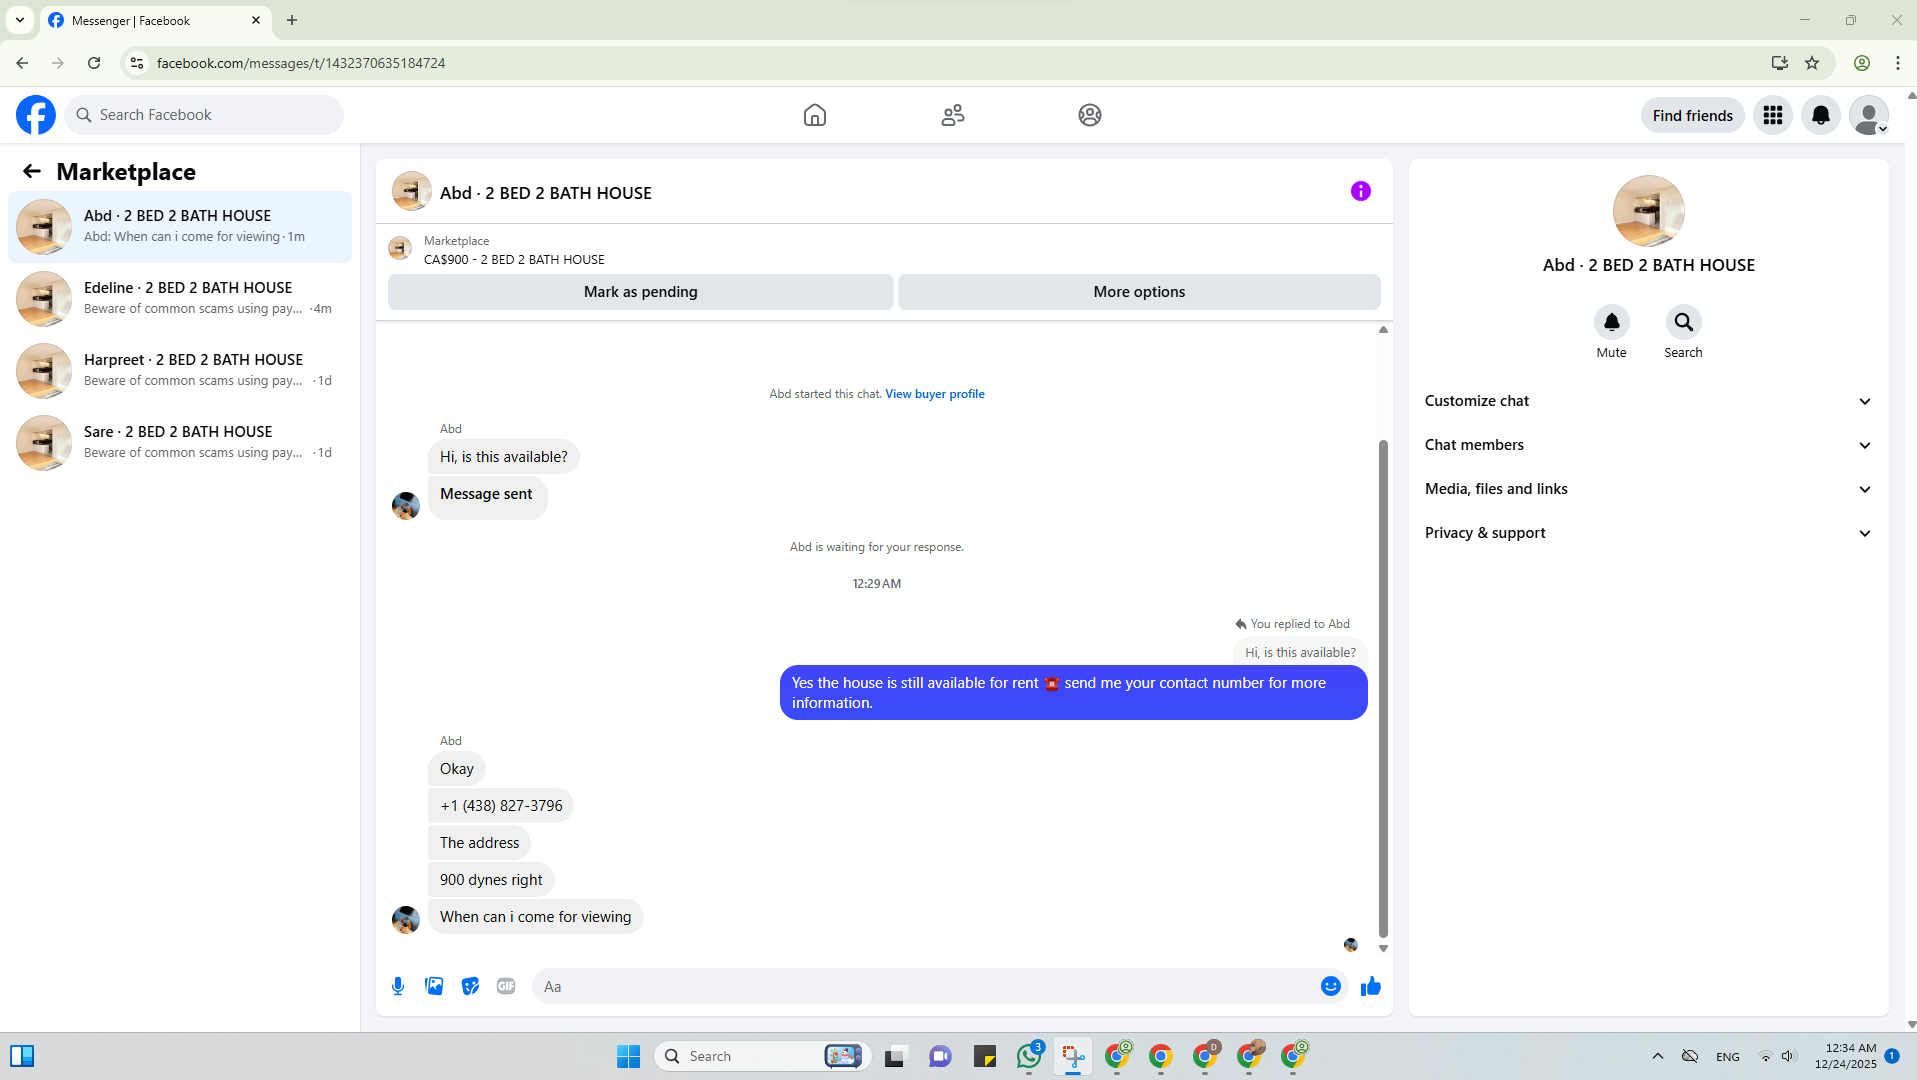Open the Facebook logo home link
The image size is (1917, 1080).
36,115
